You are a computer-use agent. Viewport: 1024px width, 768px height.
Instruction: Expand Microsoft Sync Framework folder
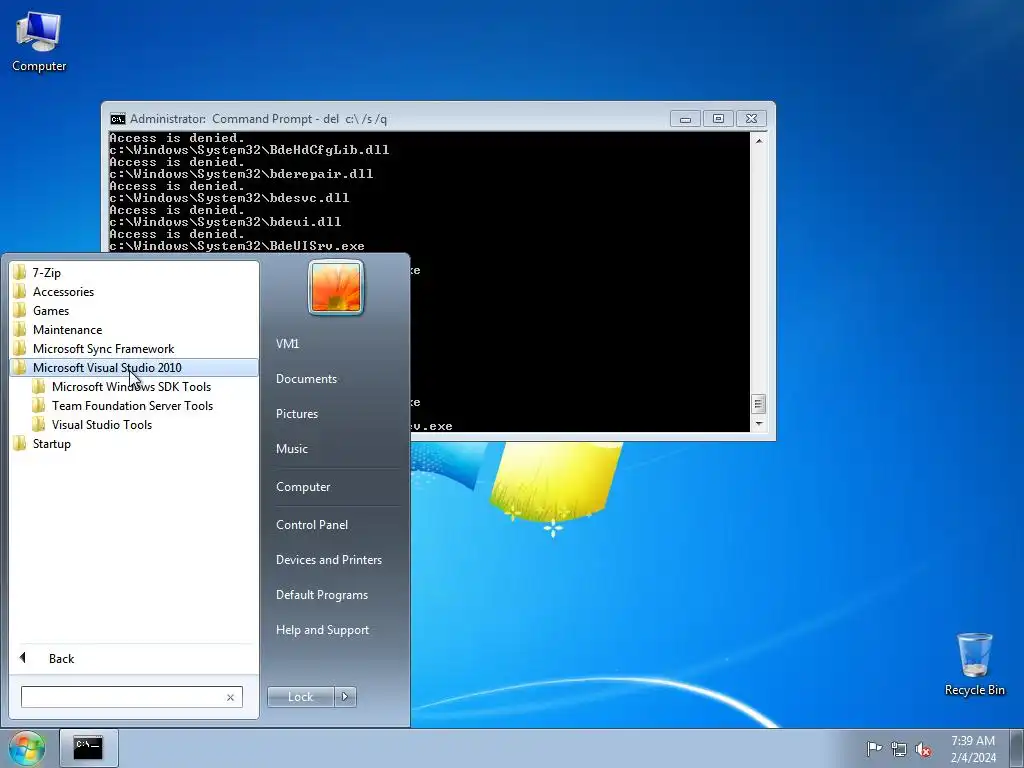pos(134,349)
